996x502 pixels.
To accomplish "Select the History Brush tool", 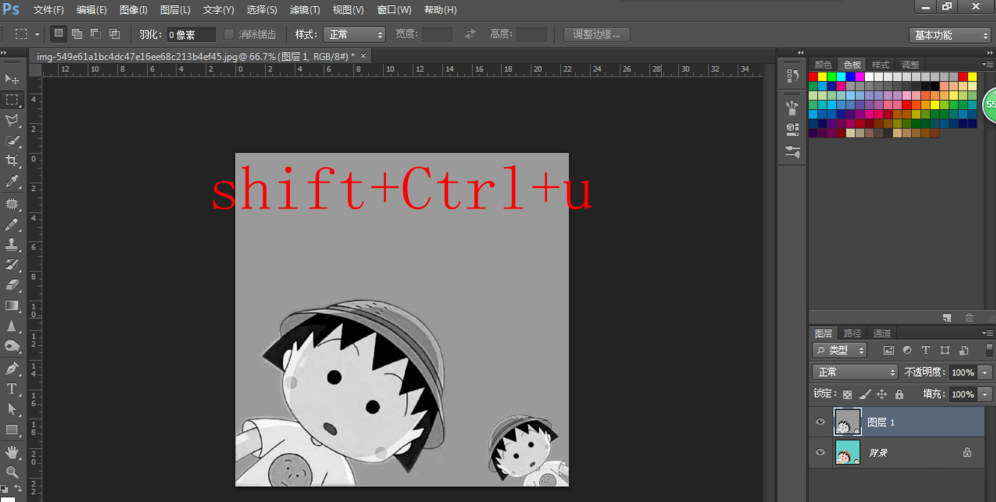I will (x=12, y=264).
